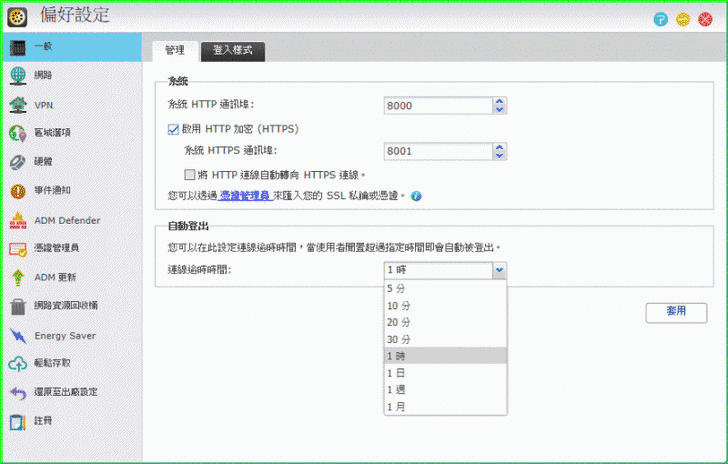Viewport: 728px width, 464px height.
Task: Choose 1 週 timeout option
Action: tap(445, 390)
